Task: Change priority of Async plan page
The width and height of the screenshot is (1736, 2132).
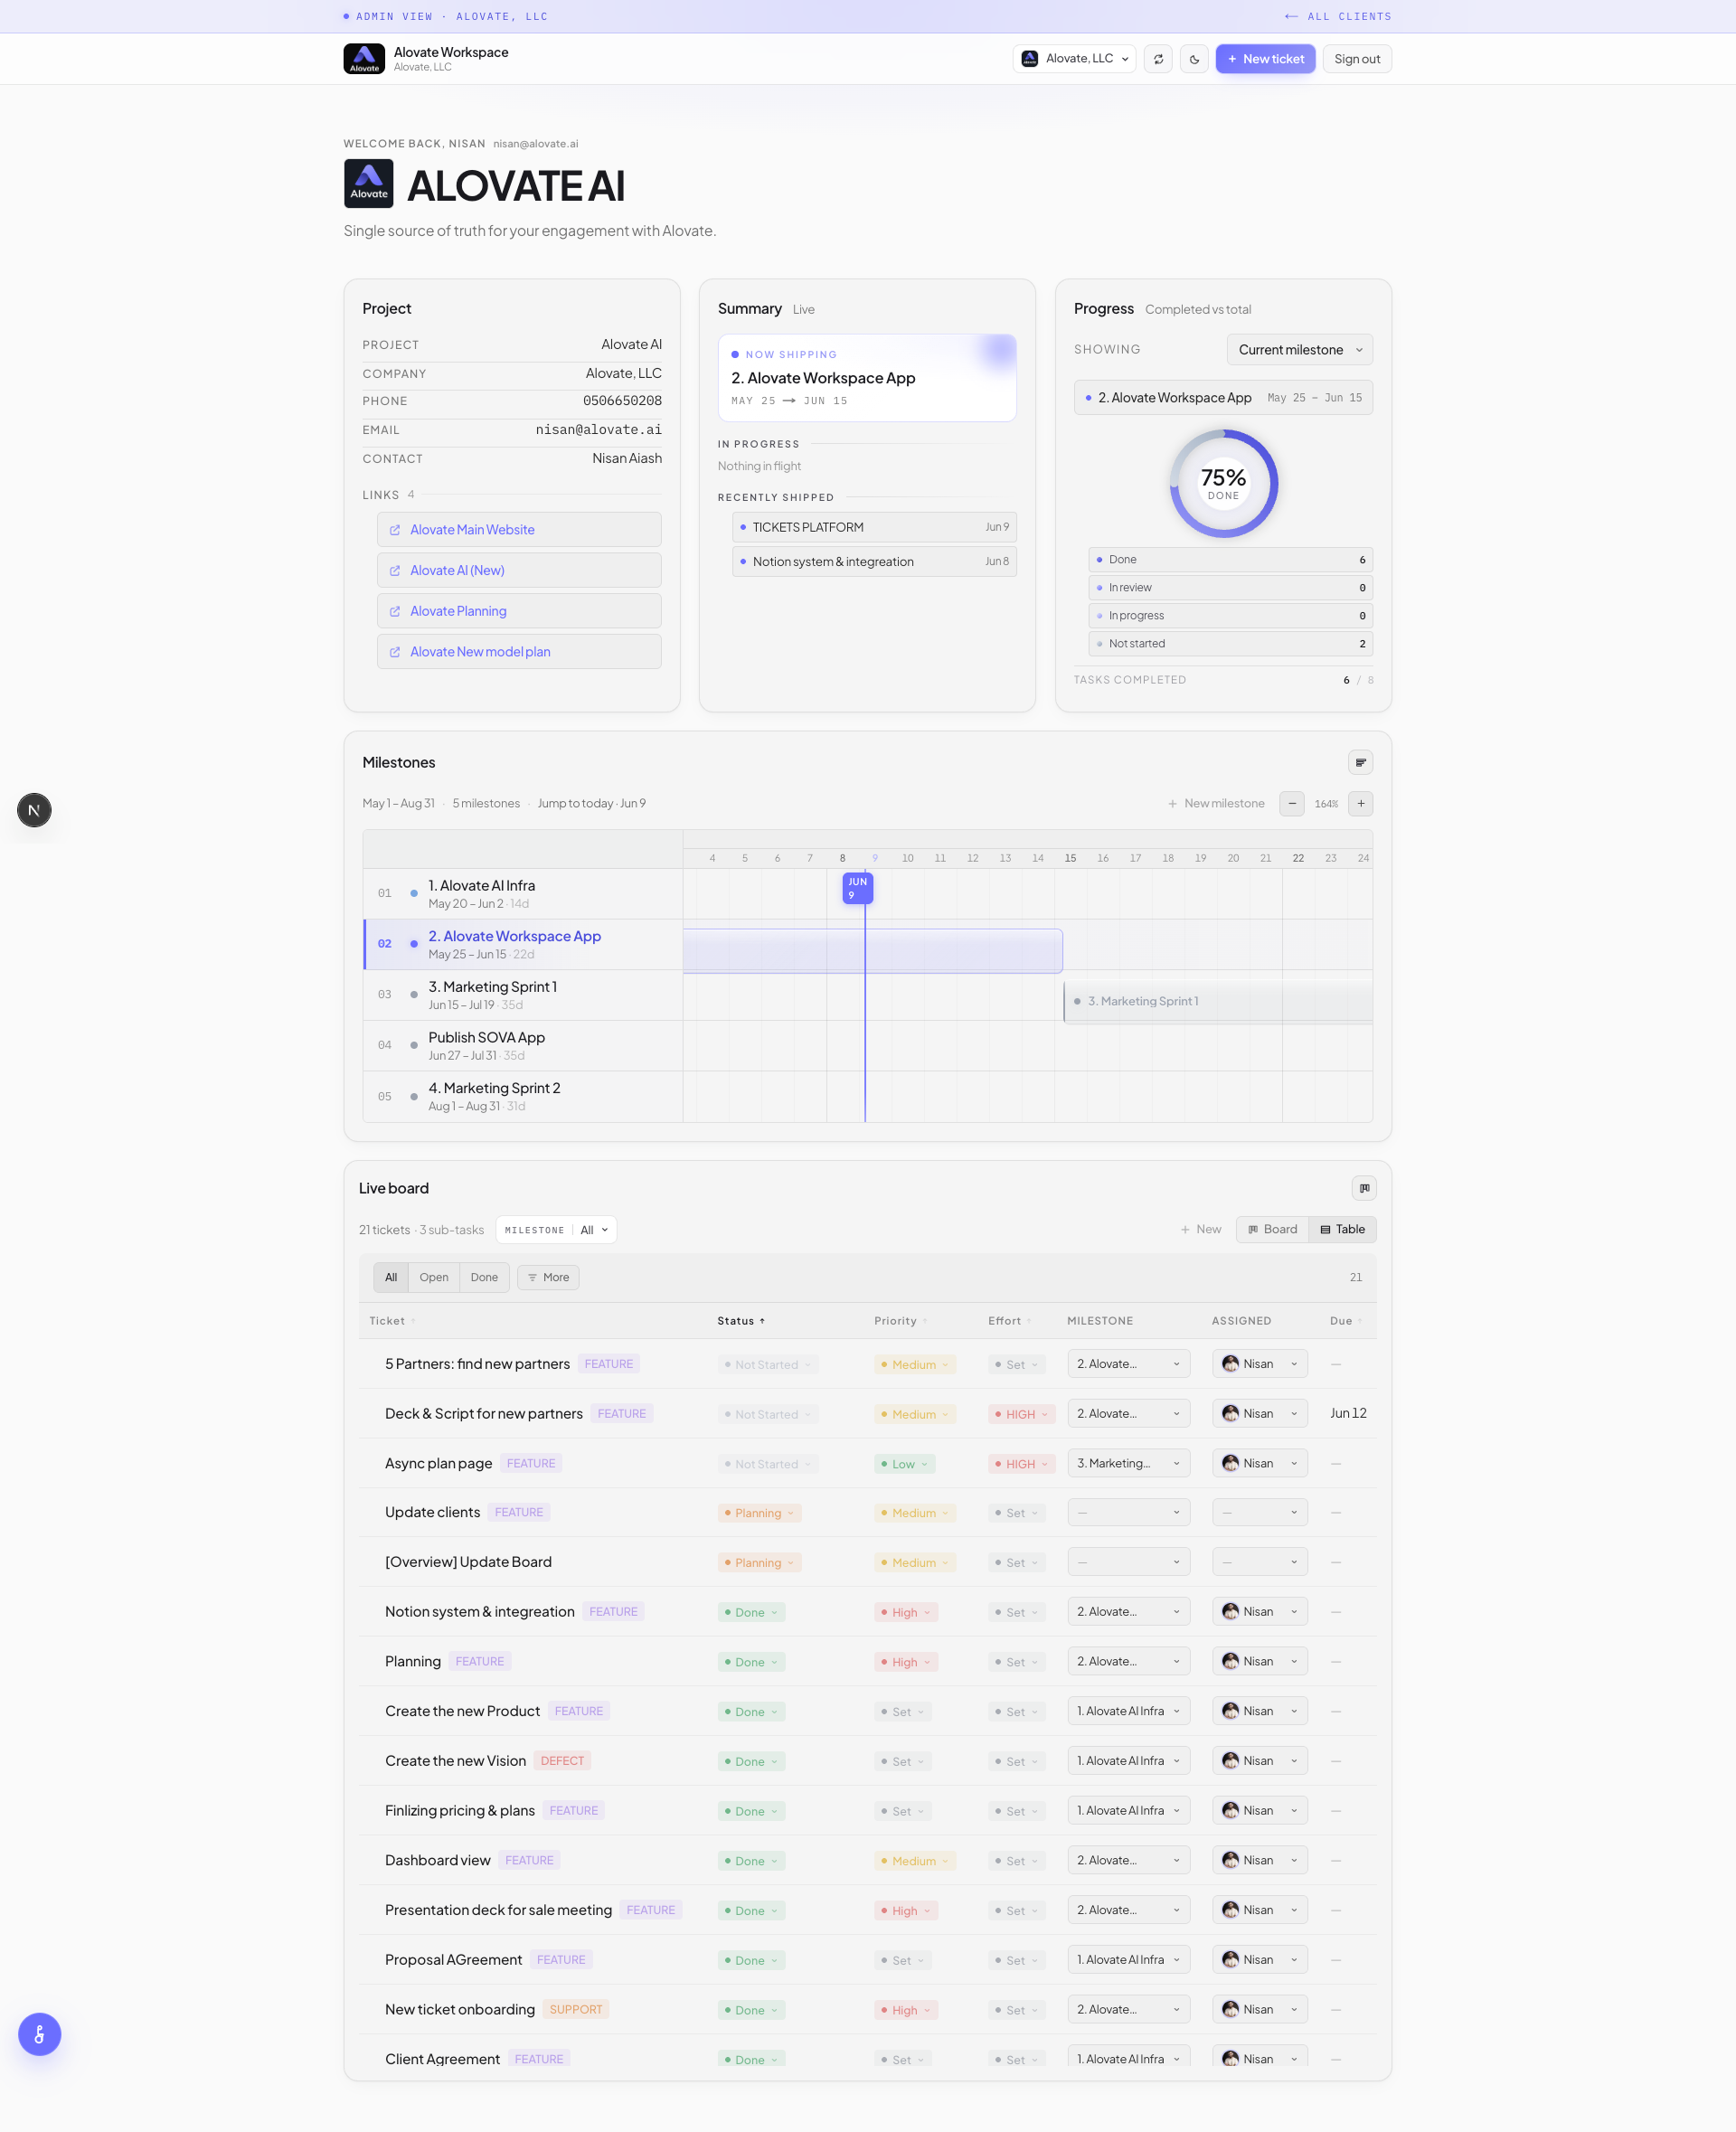Action: [x=904, y=1464]
